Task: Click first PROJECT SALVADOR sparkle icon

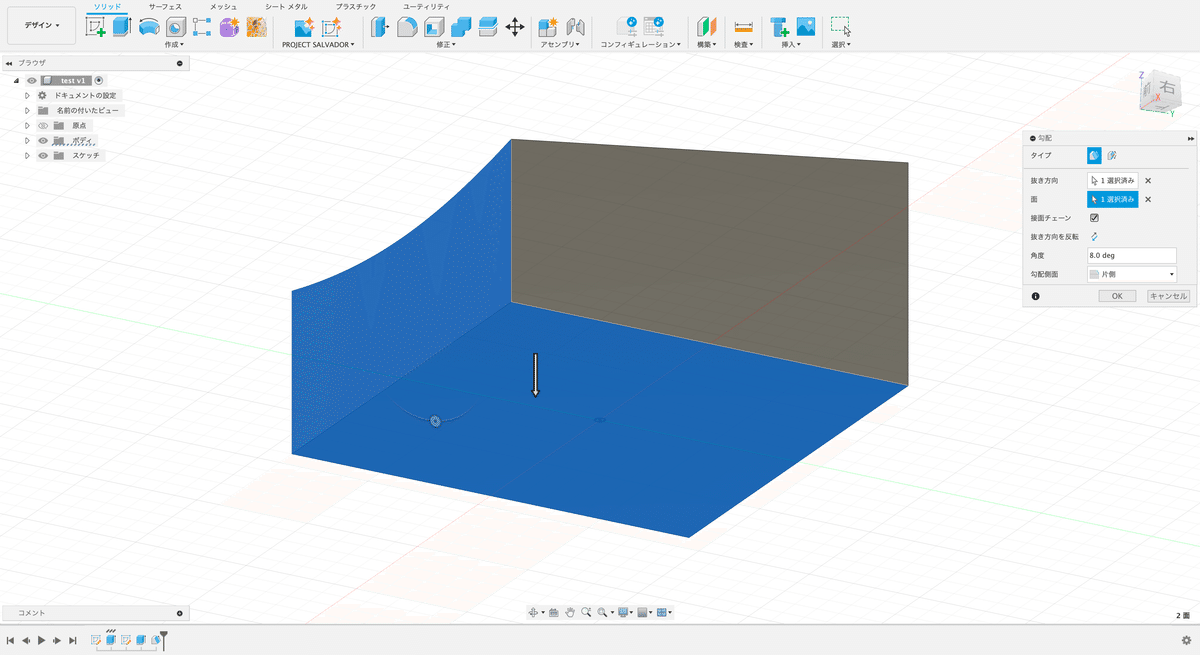Action: [304, 27]
